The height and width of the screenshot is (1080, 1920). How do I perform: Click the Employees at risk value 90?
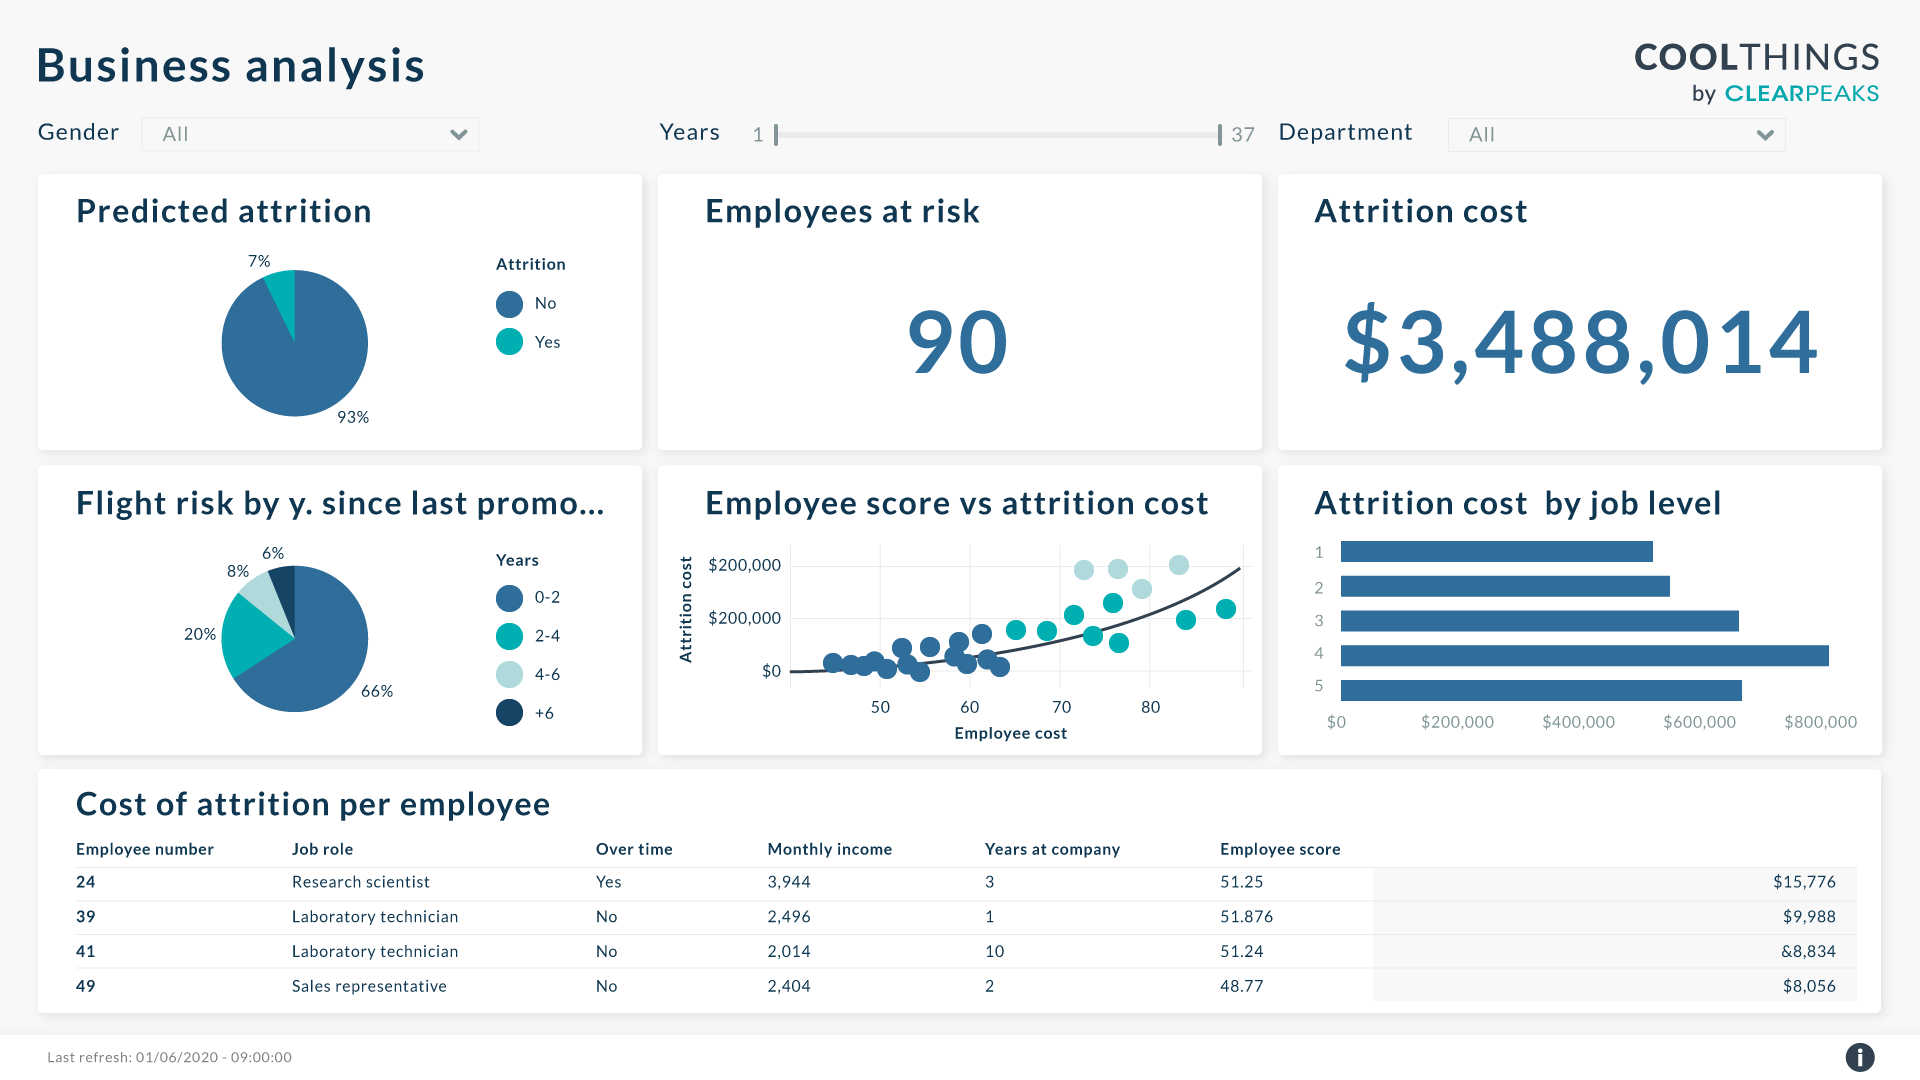point(957,342)
